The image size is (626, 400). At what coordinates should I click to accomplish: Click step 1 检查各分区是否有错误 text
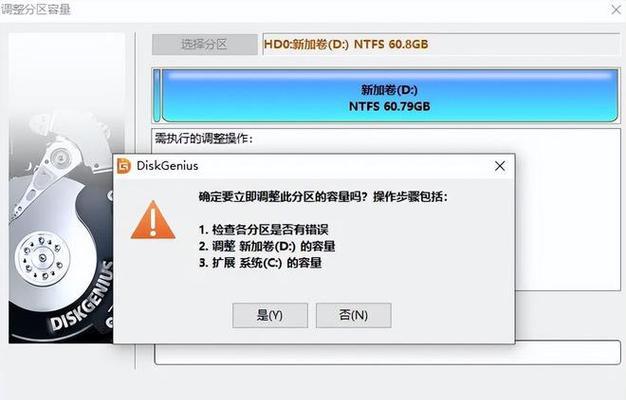click(x=263, y=230)
